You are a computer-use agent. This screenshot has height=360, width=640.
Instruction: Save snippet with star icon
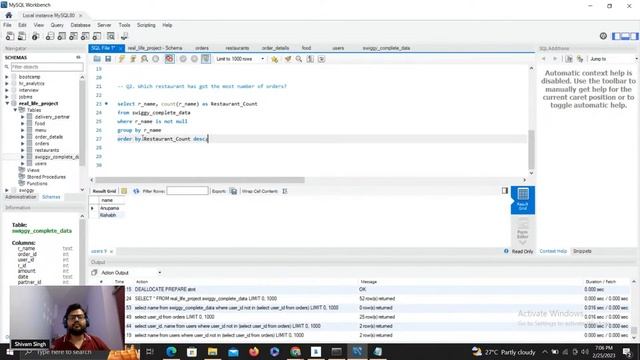pyautogui.click(x=274, y=59)
